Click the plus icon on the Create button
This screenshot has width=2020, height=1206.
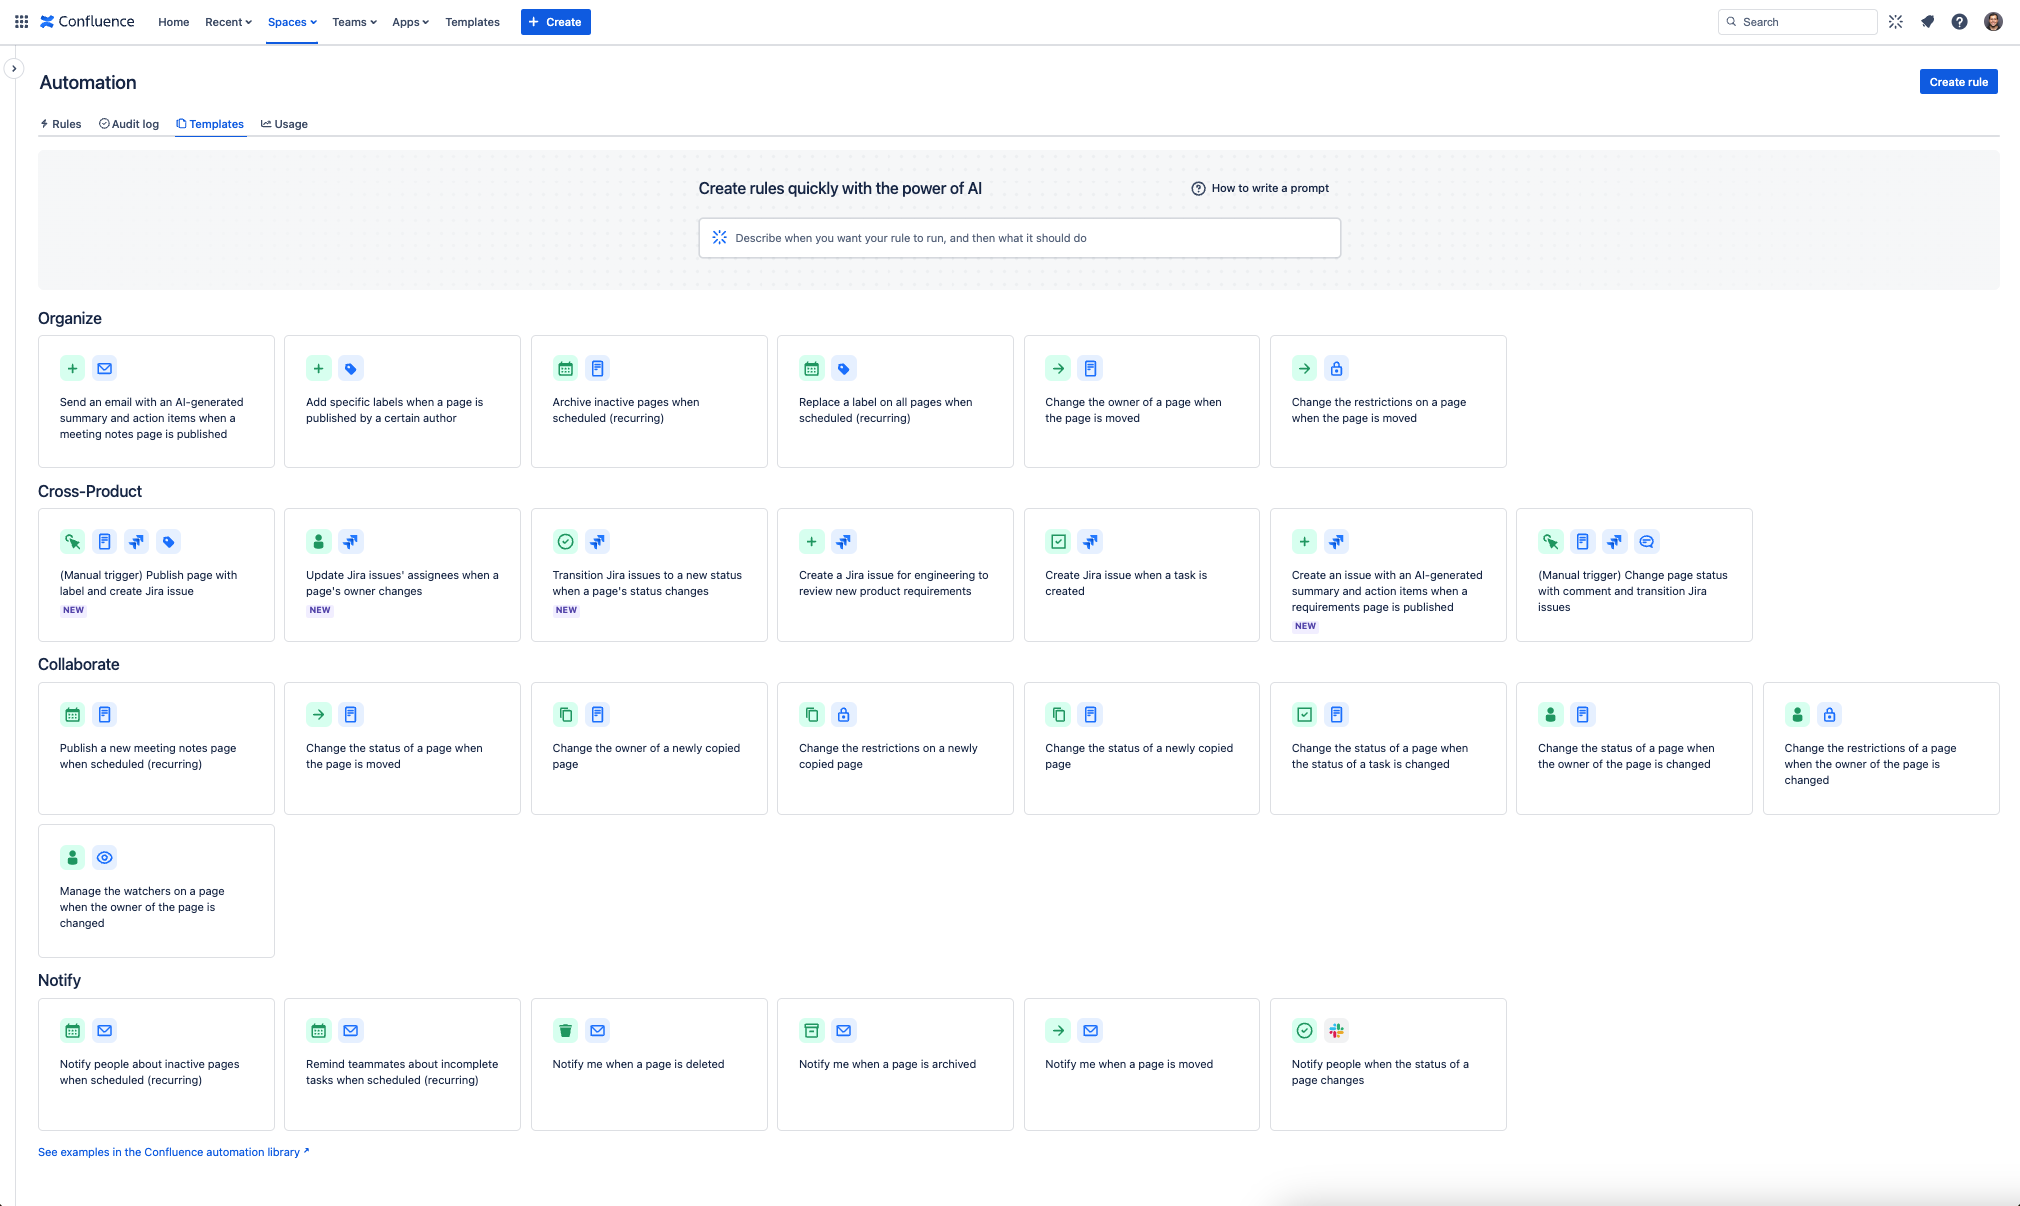click(x=533, y=21)
